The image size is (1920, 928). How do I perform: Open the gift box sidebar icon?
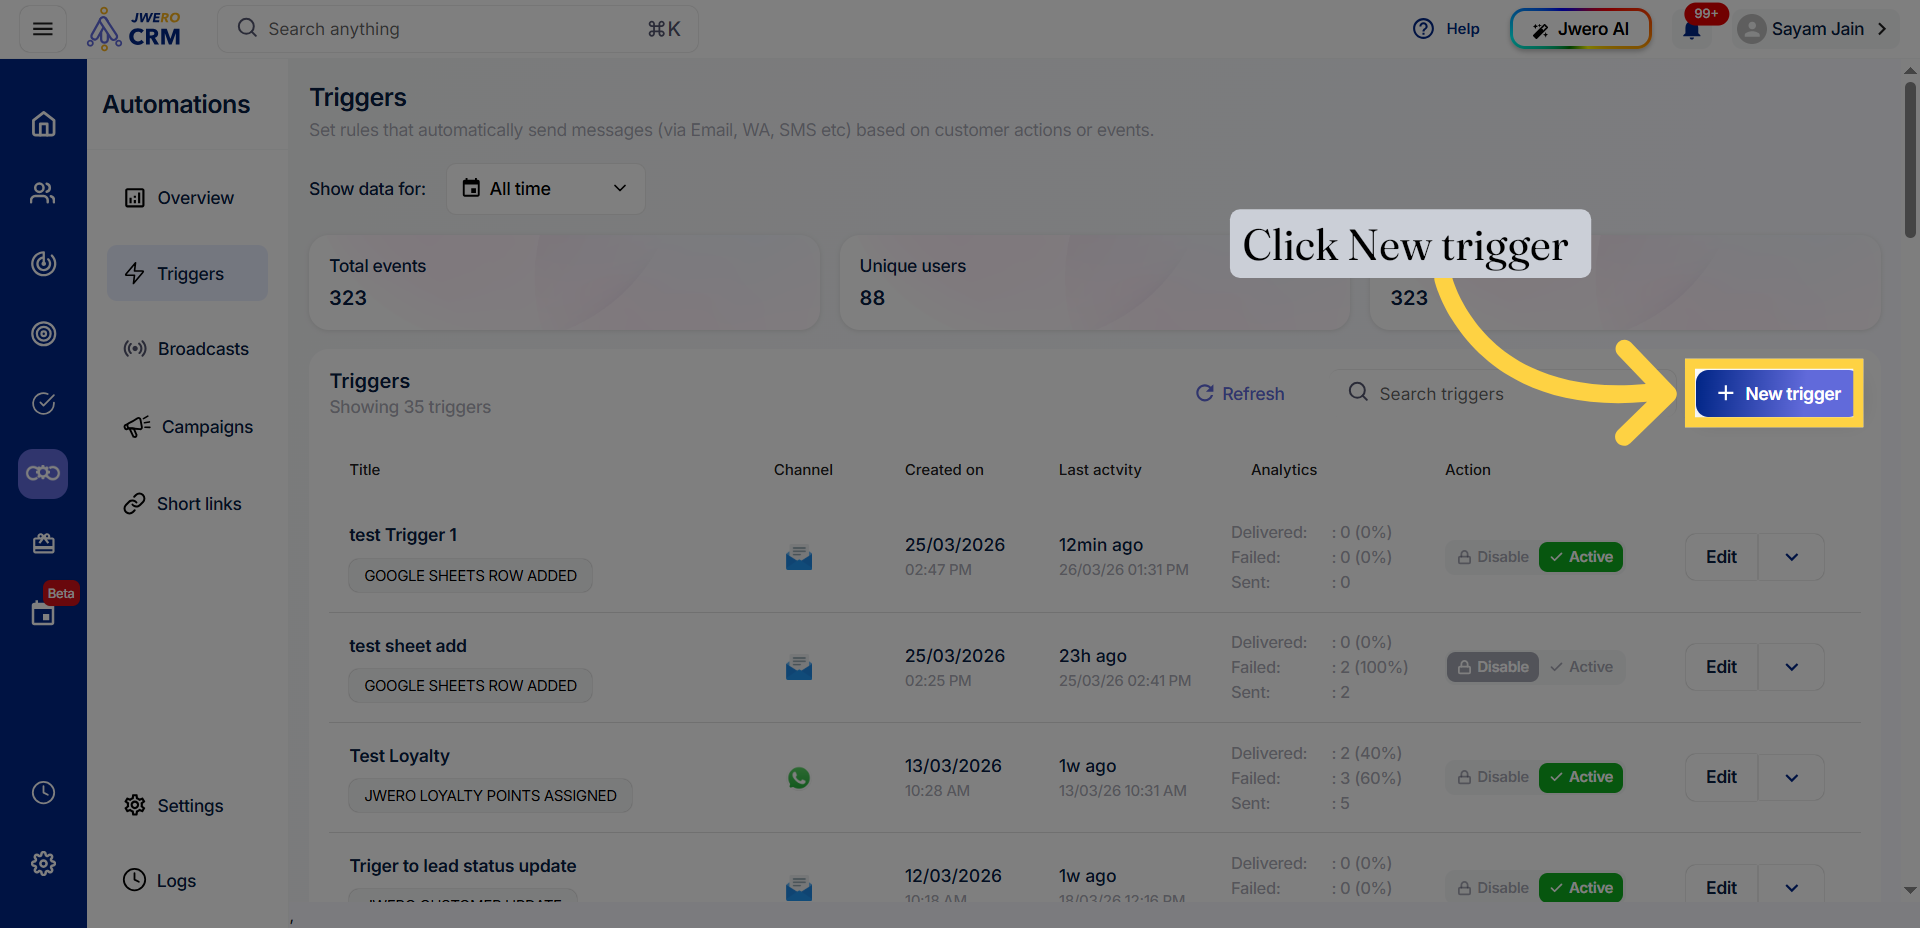click(x=43, y=544)
